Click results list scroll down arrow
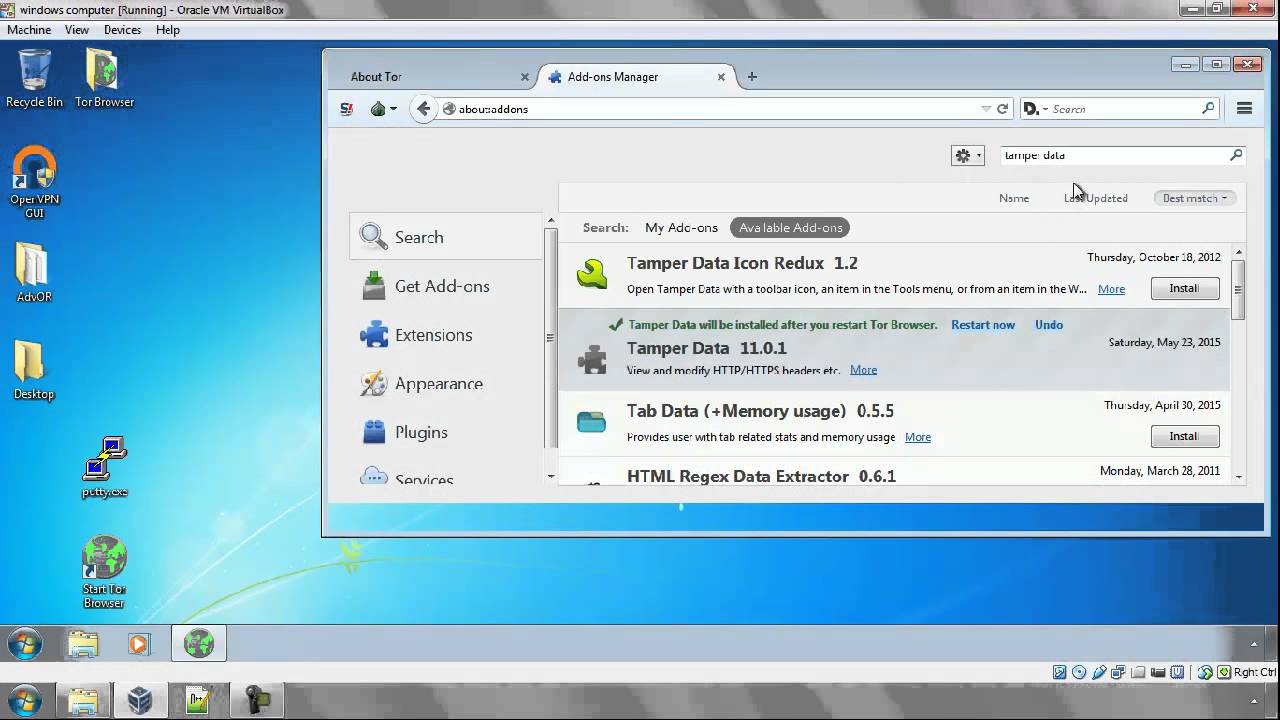Image resolution: width=1280 pixels, height=720 pixels. tap(1239, 477)
